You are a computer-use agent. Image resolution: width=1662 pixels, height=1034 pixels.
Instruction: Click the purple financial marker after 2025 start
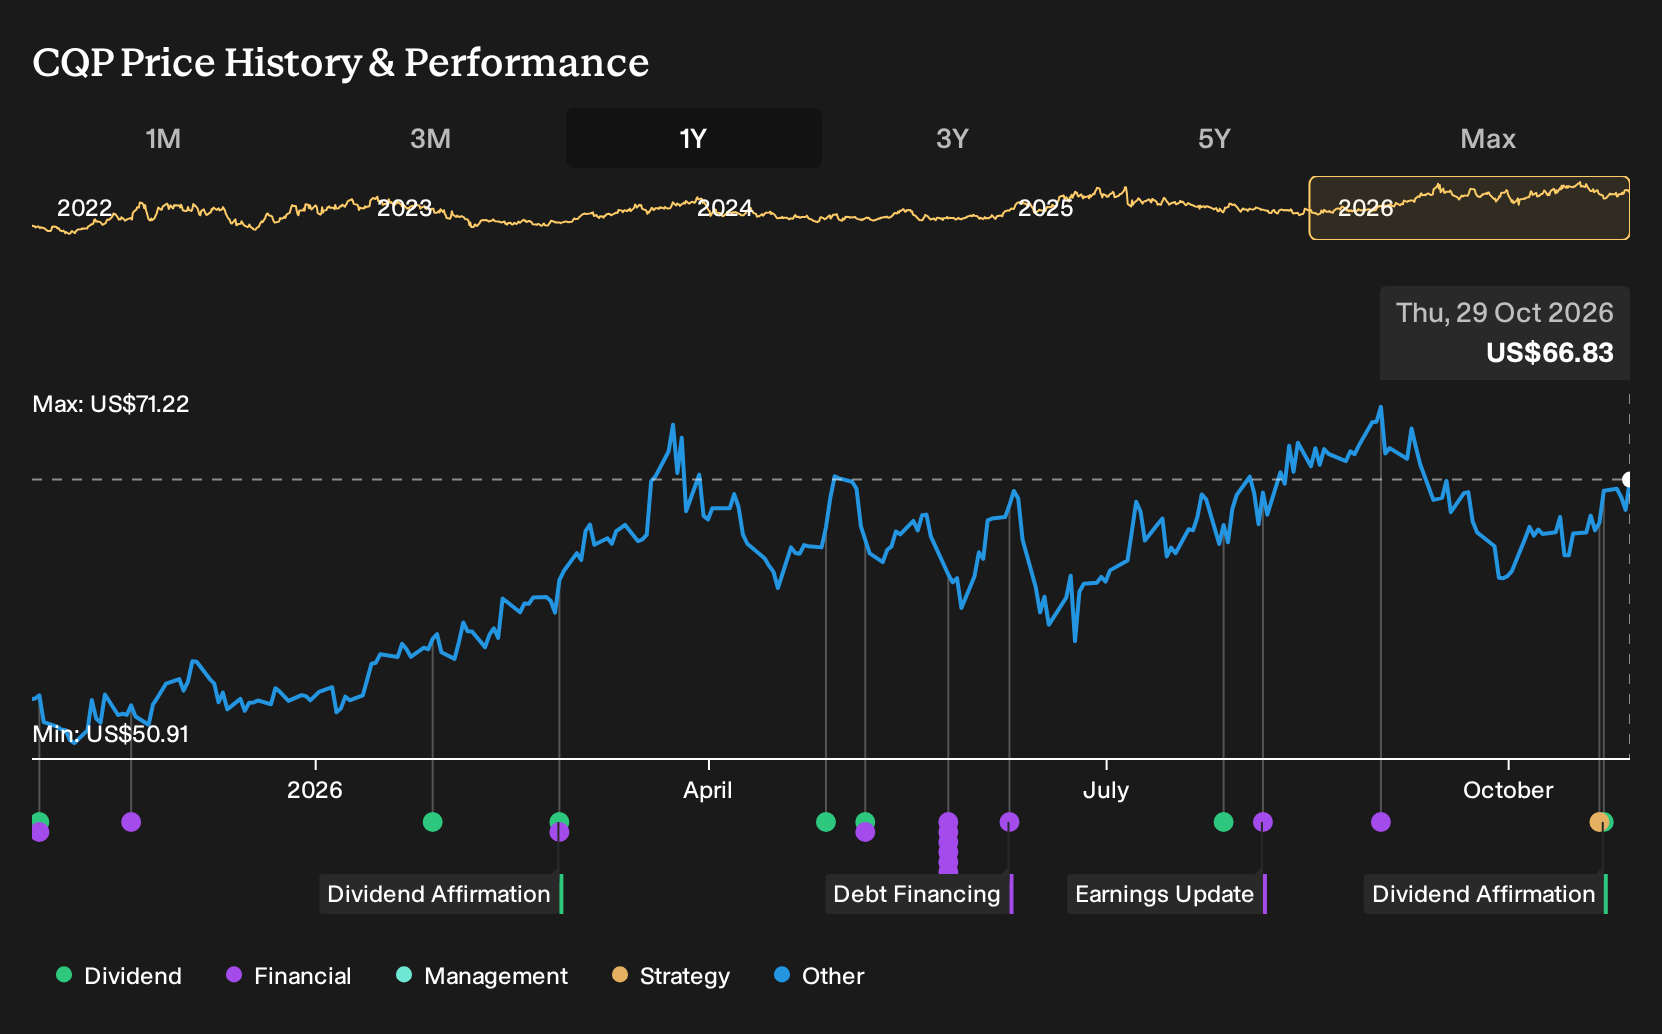point(131,822)
